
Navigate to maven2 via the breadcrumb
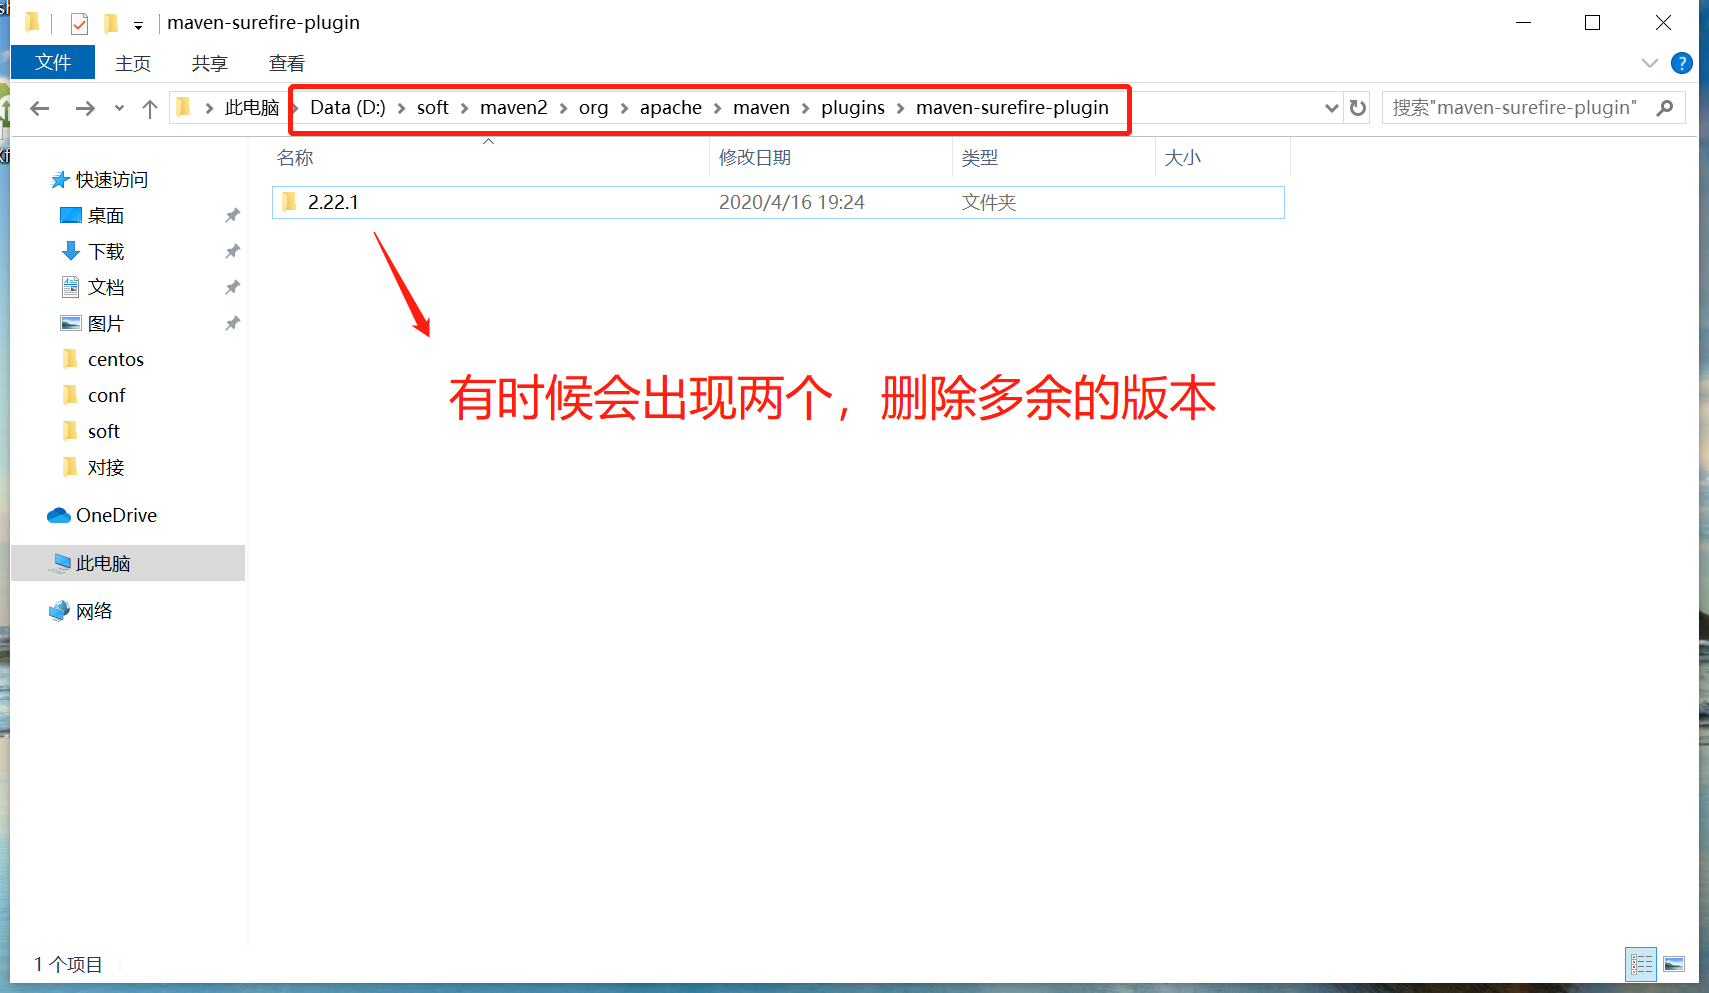pyautogui.click(x=514, y=107)
